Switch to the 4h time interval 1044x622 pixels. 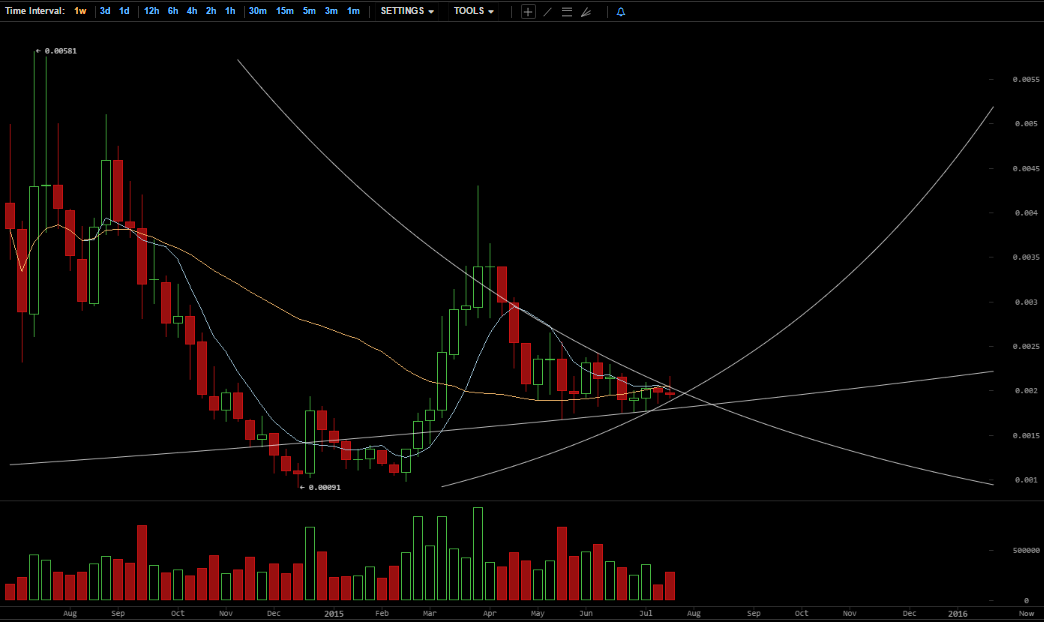tap(192, 11)
